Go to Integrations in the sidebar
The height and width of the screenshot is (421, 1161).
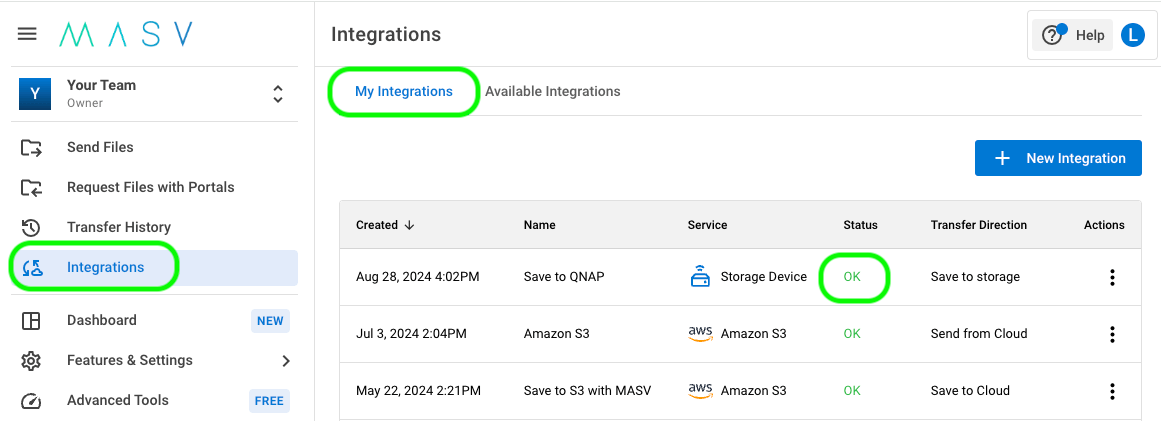105,268
